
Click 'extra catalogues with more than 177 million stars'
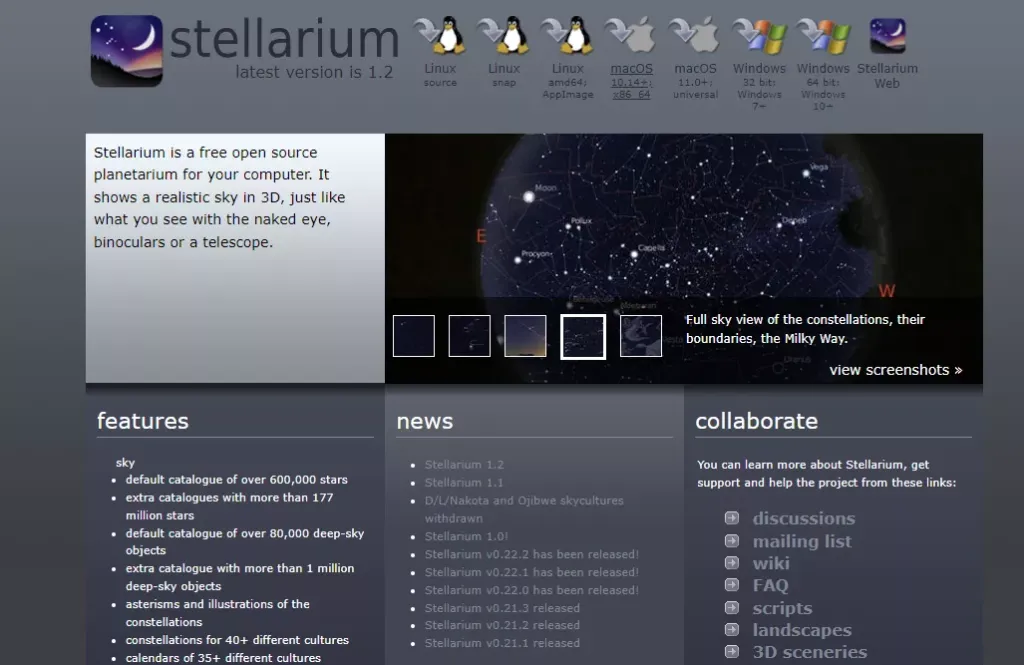pyautogui.click(x=229, y=506)
